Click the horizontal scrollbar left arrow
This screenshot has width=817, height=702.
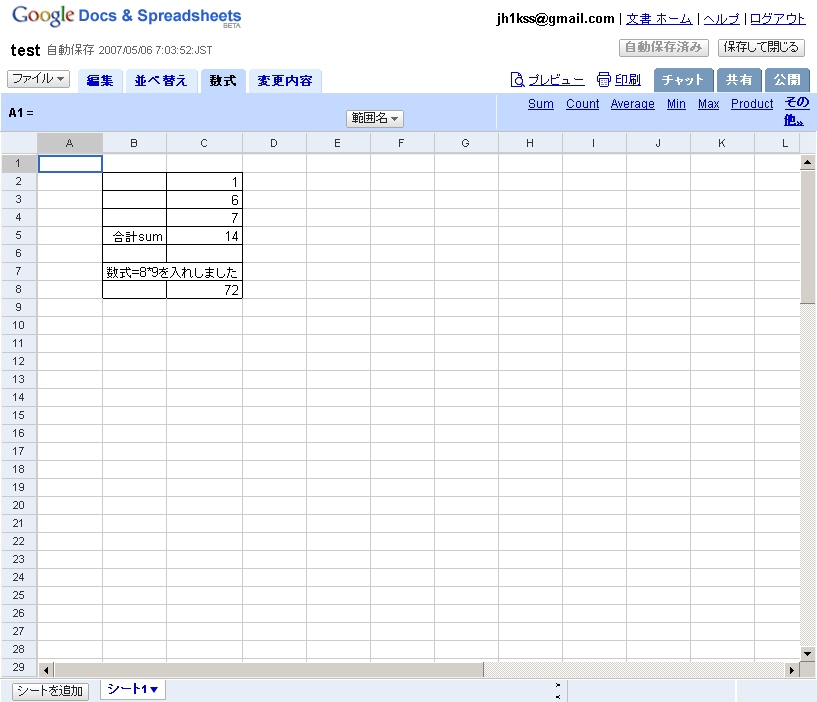45,669
